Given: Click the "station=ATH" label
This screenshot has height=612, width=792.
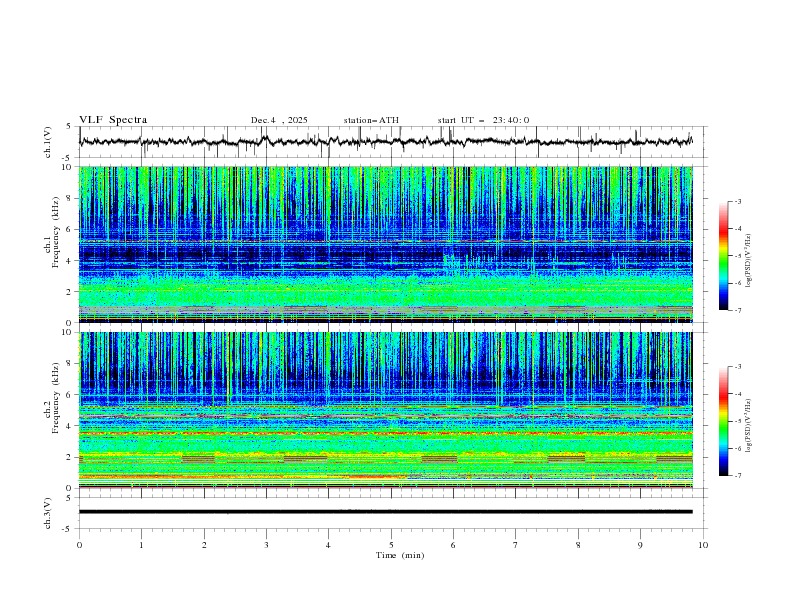Looking at the screenshot, I should [x=371, y=120].
